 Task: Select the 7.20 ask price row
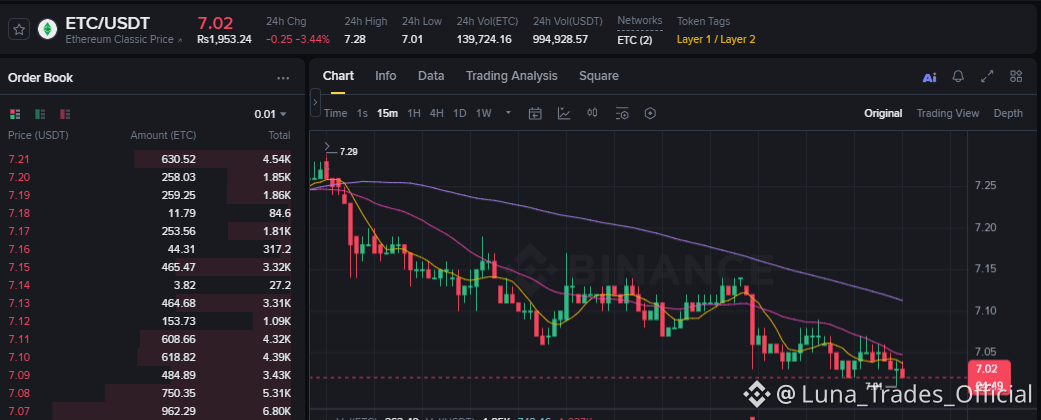tap(149, 177)
